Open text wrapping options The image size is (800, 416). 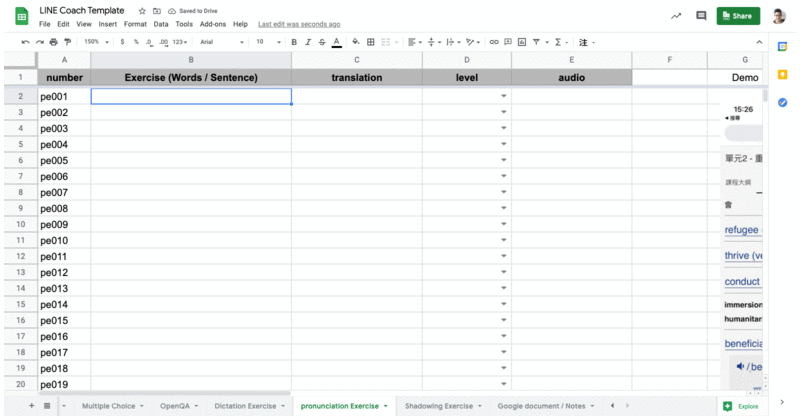(453, 42)
